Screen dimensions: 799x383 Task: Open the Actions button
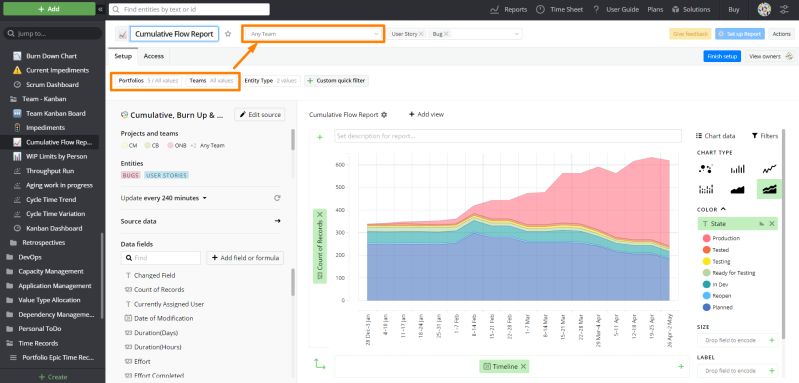point(781,34)
